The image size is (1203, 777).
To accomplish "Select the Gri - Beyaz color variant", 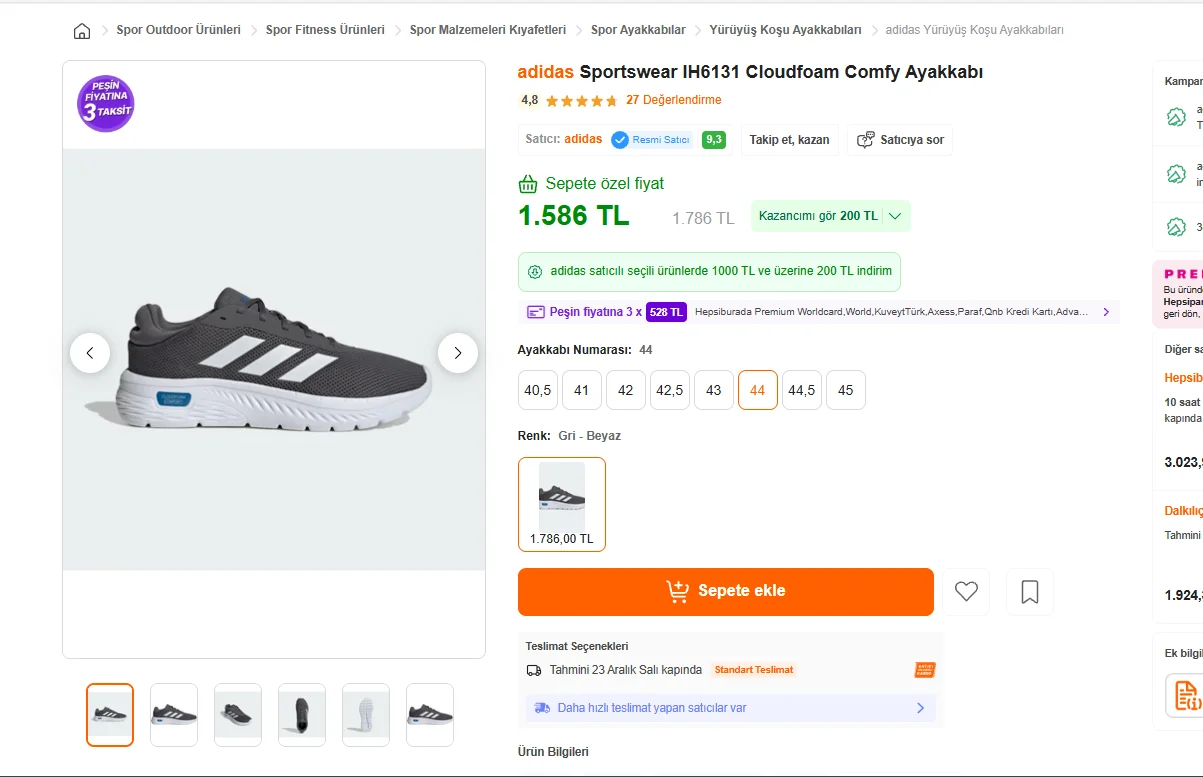I will click(x=562, y=504).
